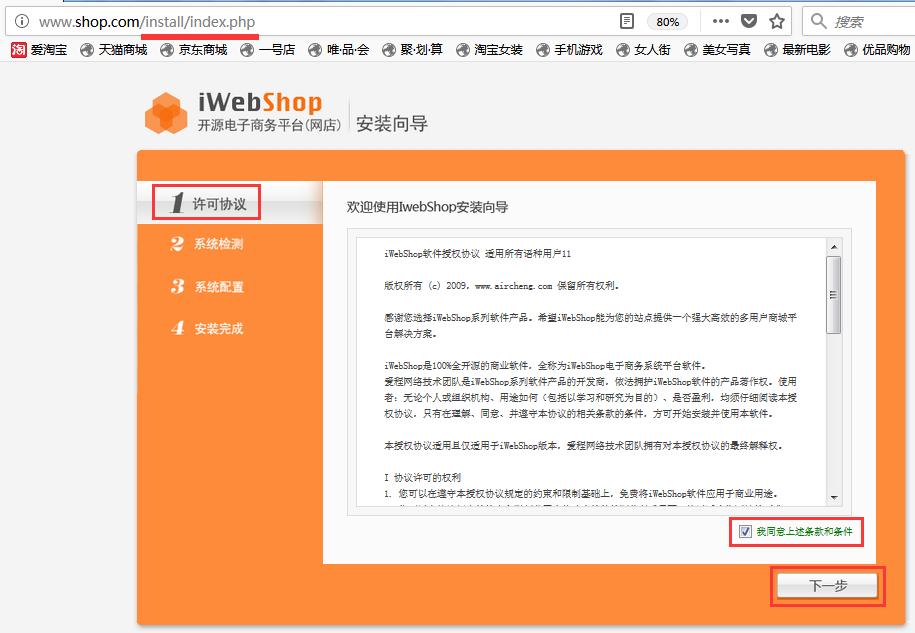
Task: Click the 协议许可的权利 section heading
Action: (422, 477)
